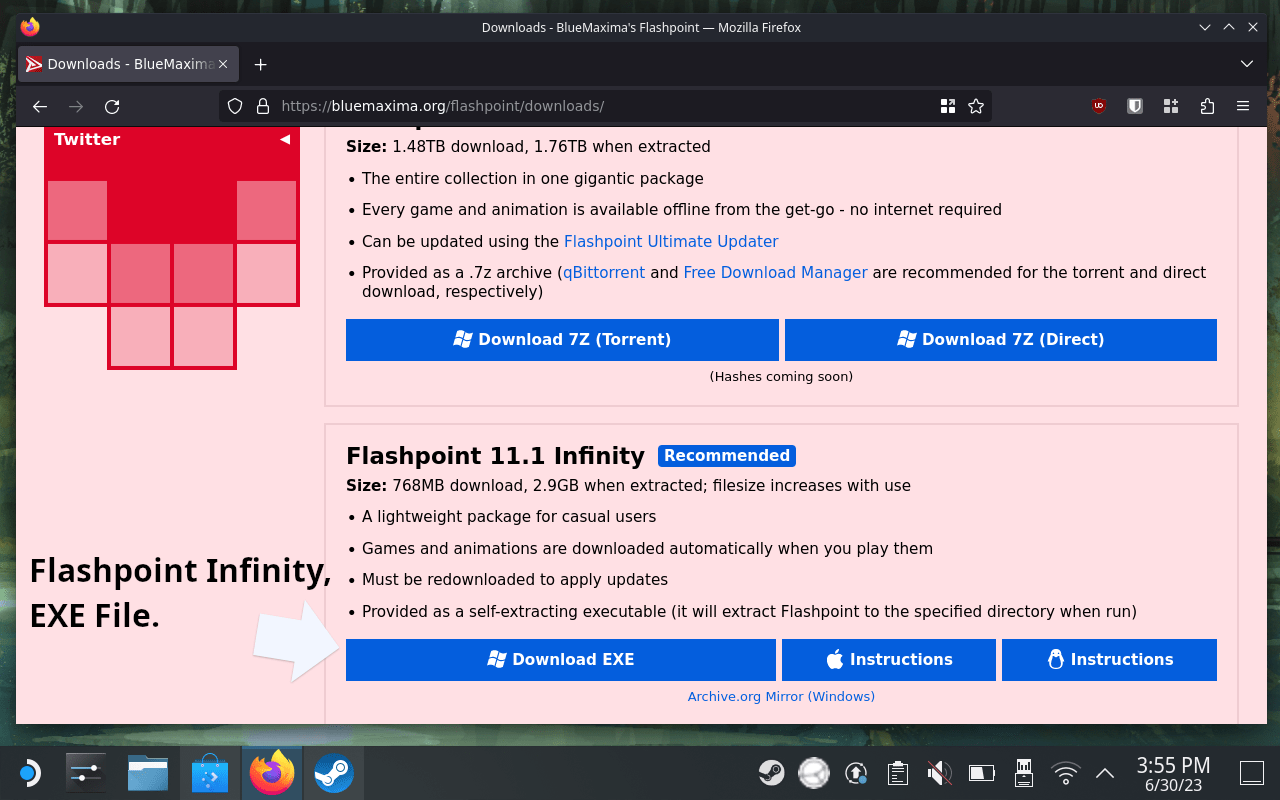Toggle tracking protection shield in address bar
The image size is (1280, 800).
tap(234, 105)
